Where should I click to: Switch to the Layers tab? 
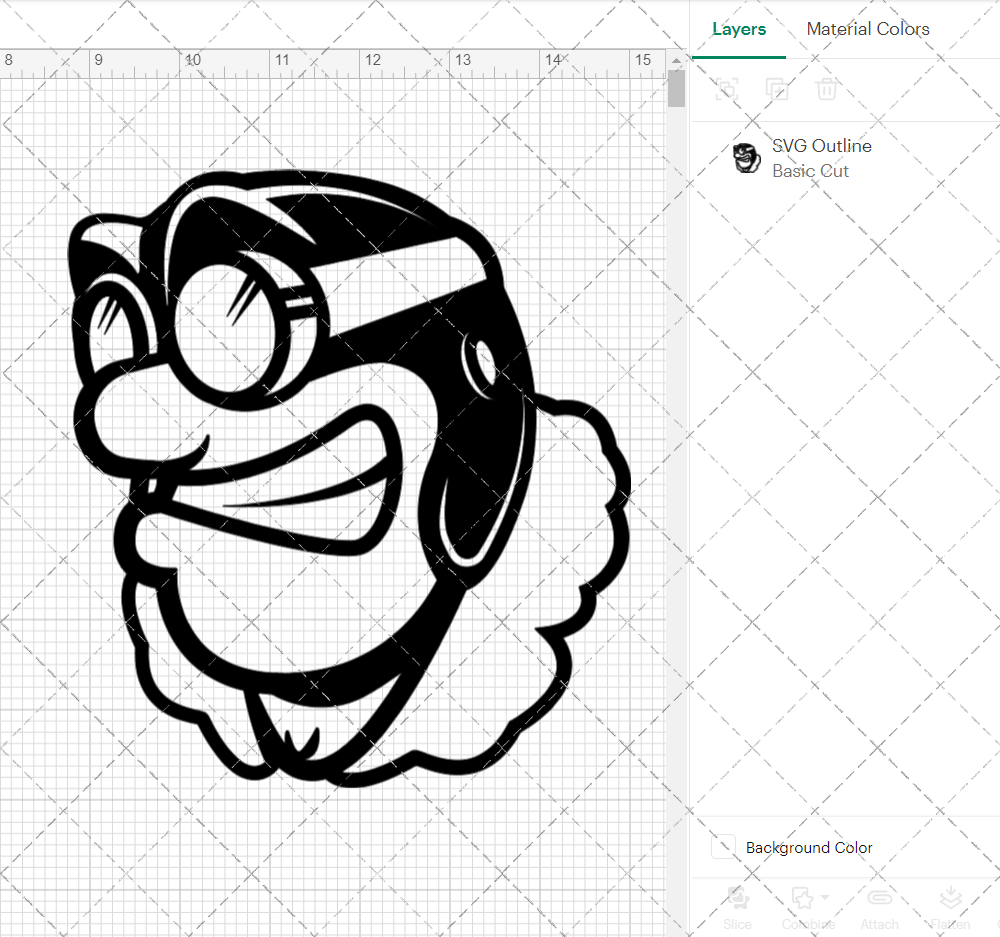pyautogui.click(x=739, y=29)
